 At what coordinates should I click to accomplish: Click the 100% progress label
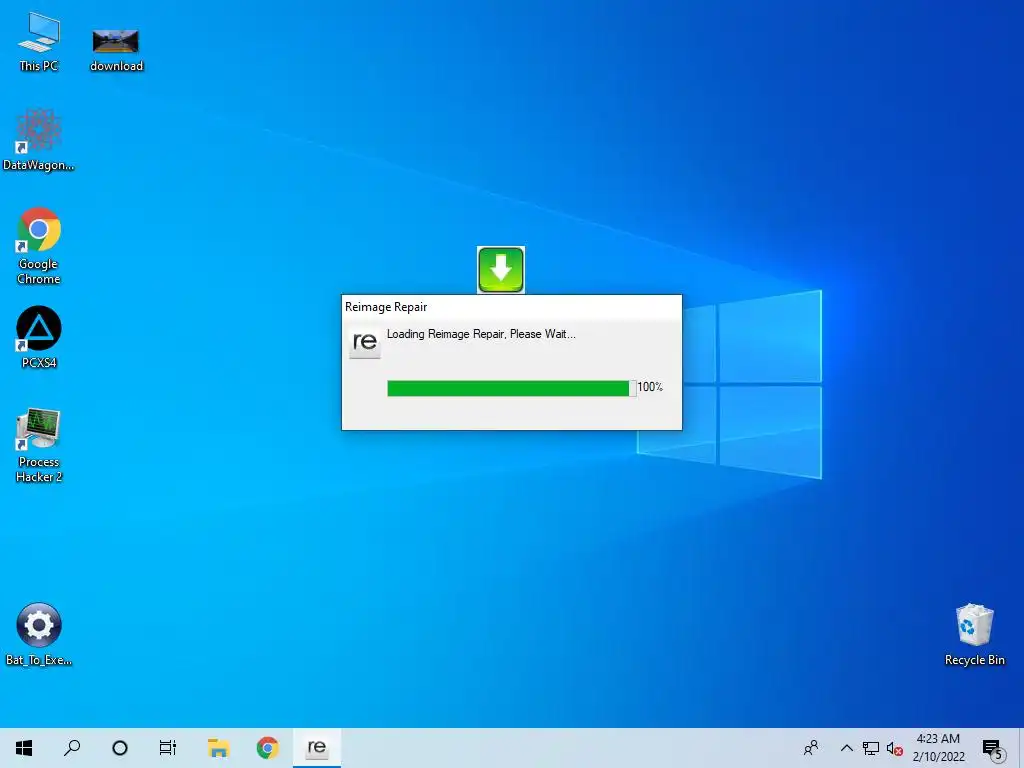pos(650,387)
